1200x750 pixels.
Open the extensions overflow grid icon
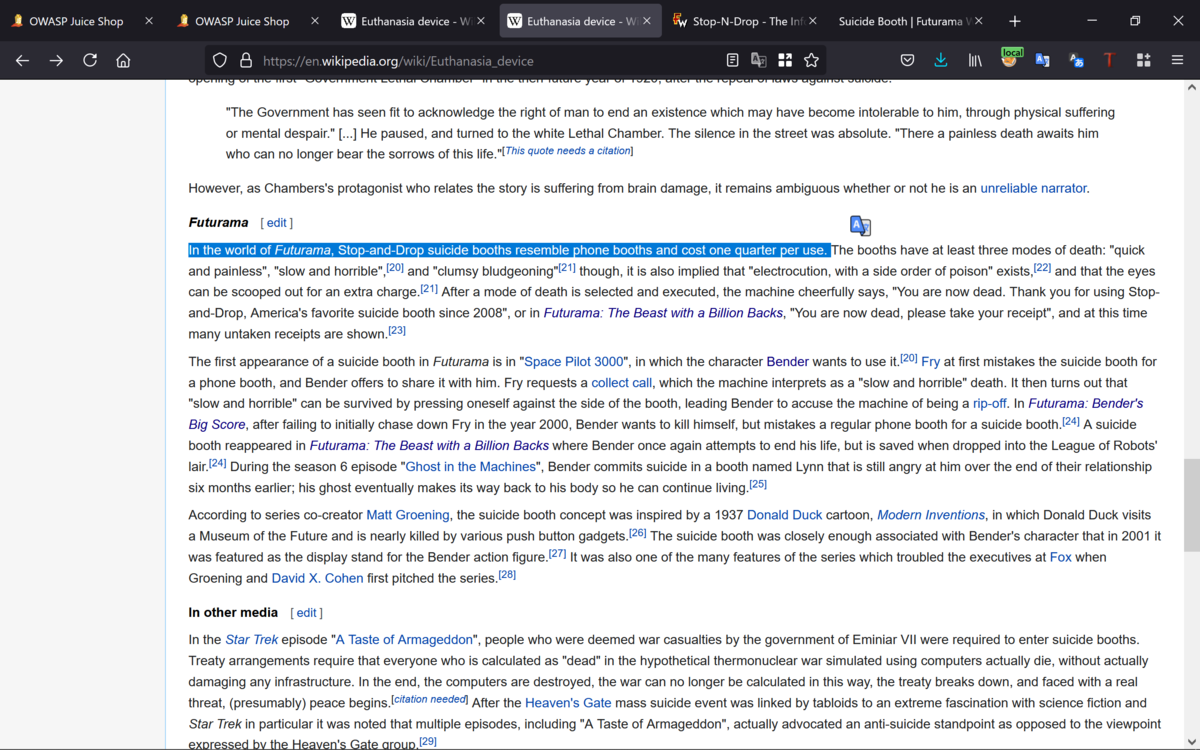tap(1143, 60)
